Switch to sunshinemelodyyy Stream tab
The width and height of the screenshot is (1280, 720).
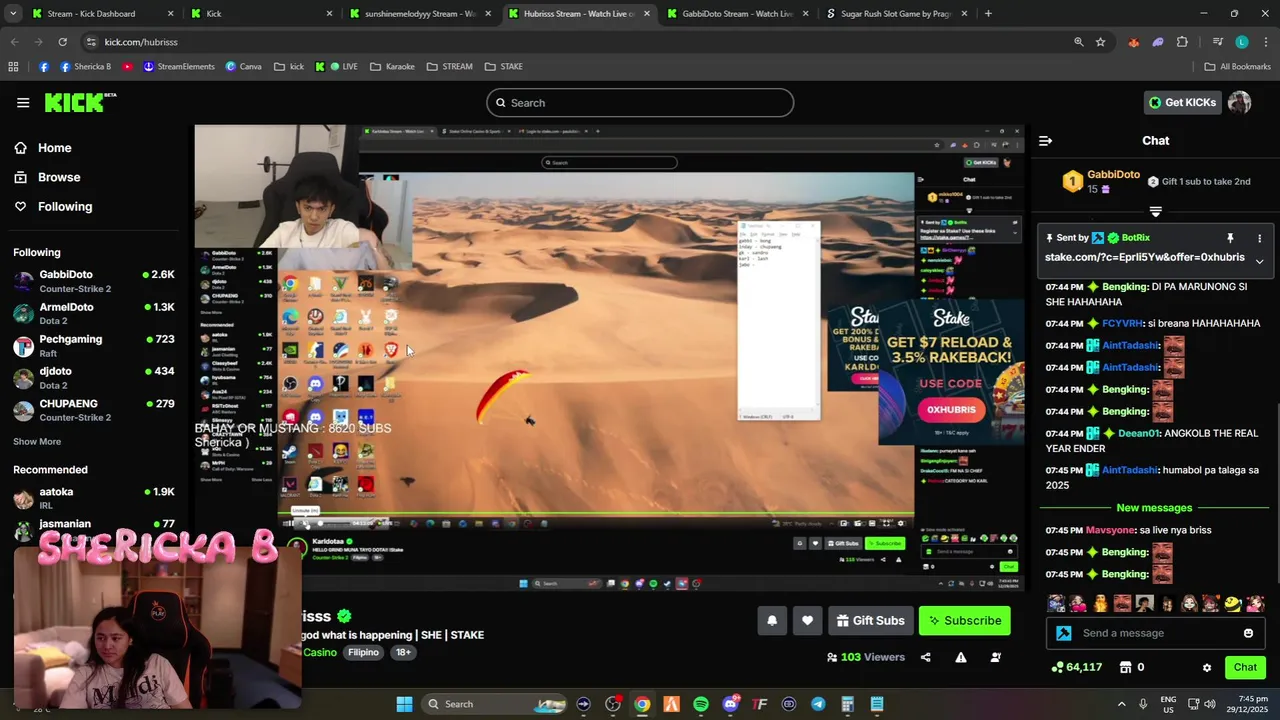[x=419, y=14]
